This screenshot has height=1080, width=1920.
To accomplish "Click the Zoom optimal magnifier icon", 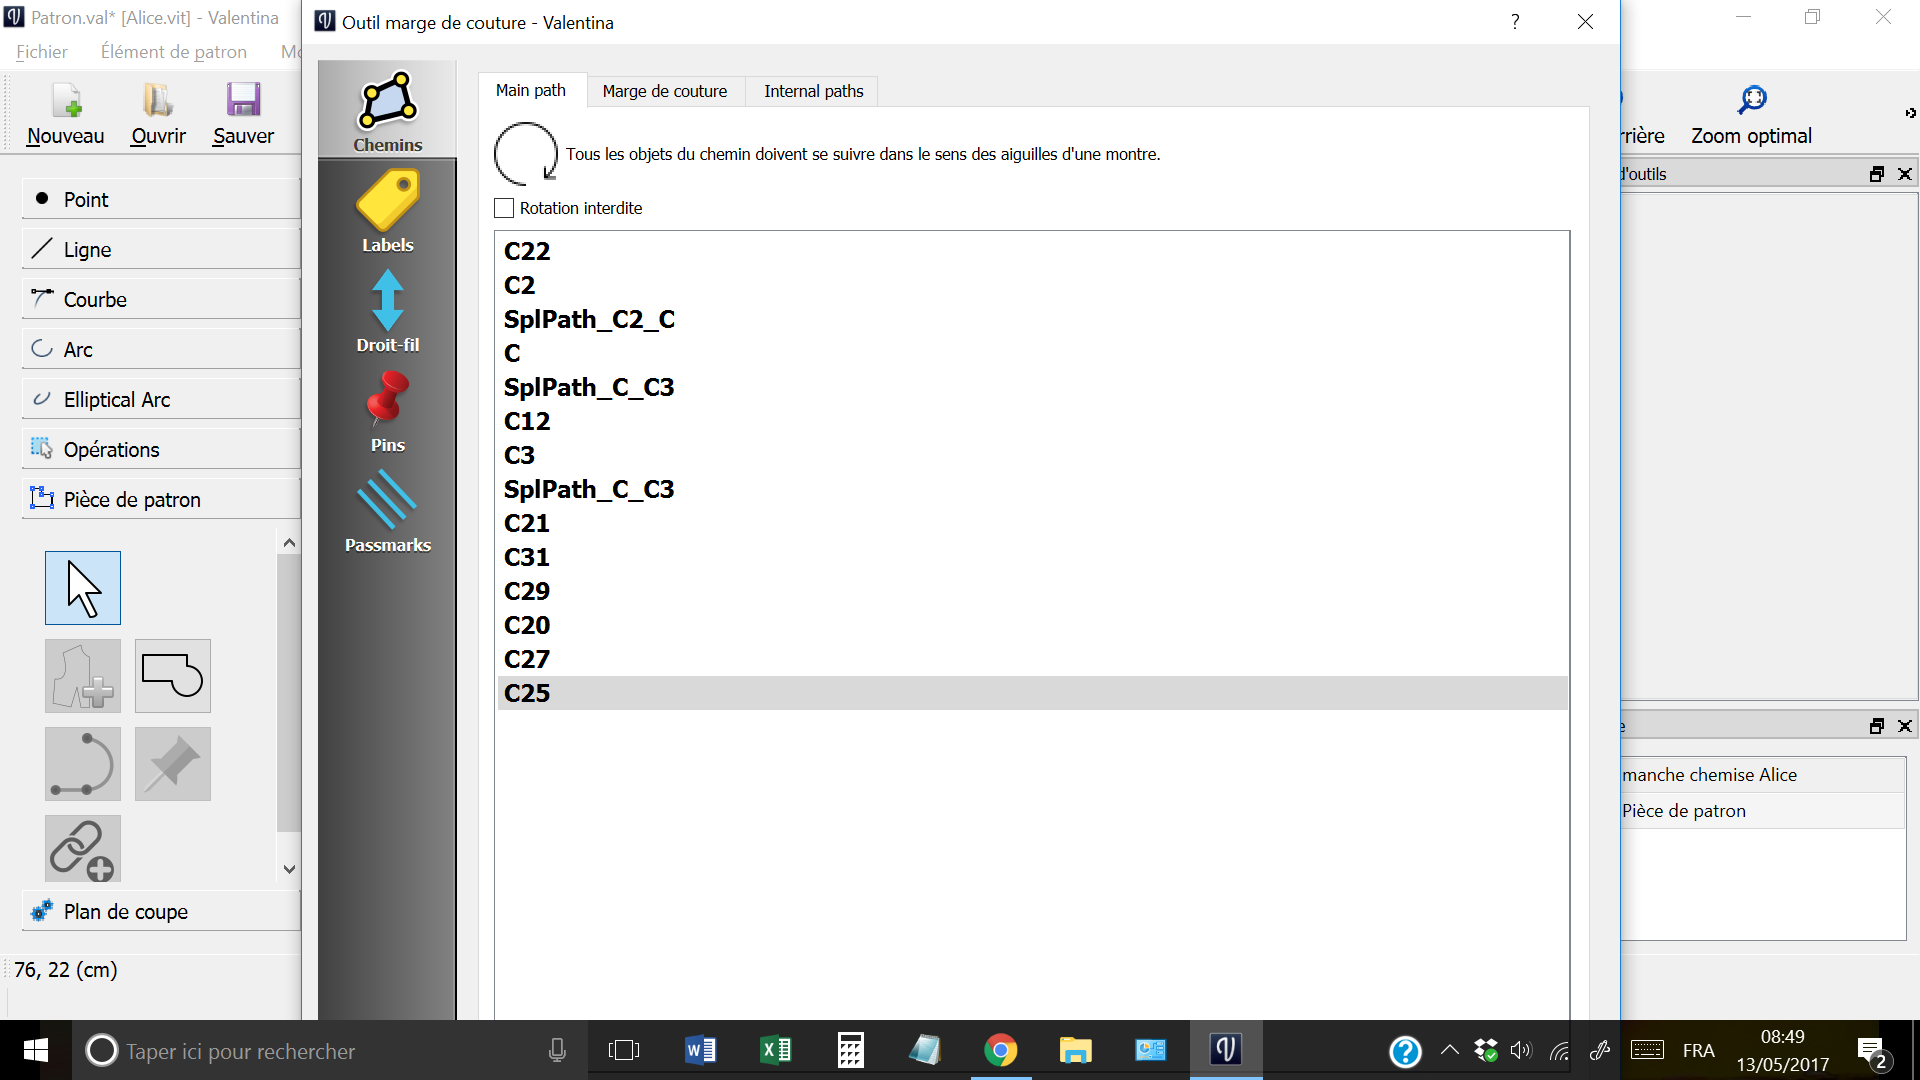I will [x=1751, y=100].
